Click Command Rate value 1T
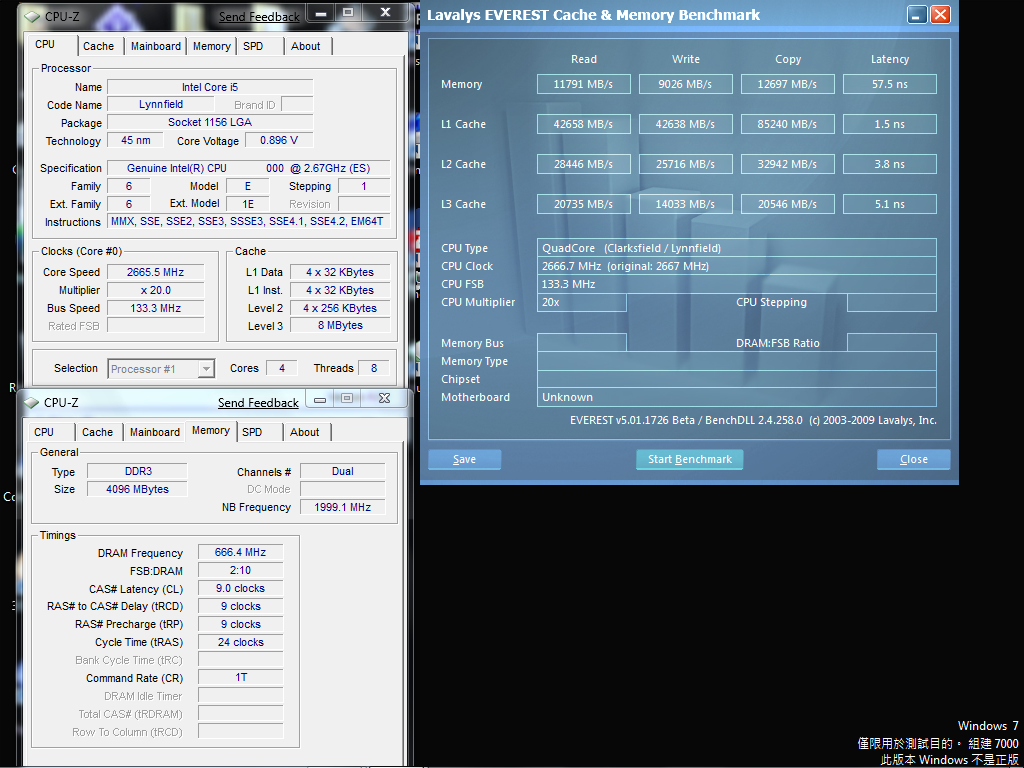Image resolution: width=1024 pixels, height=768 pixels. (240, 677)
